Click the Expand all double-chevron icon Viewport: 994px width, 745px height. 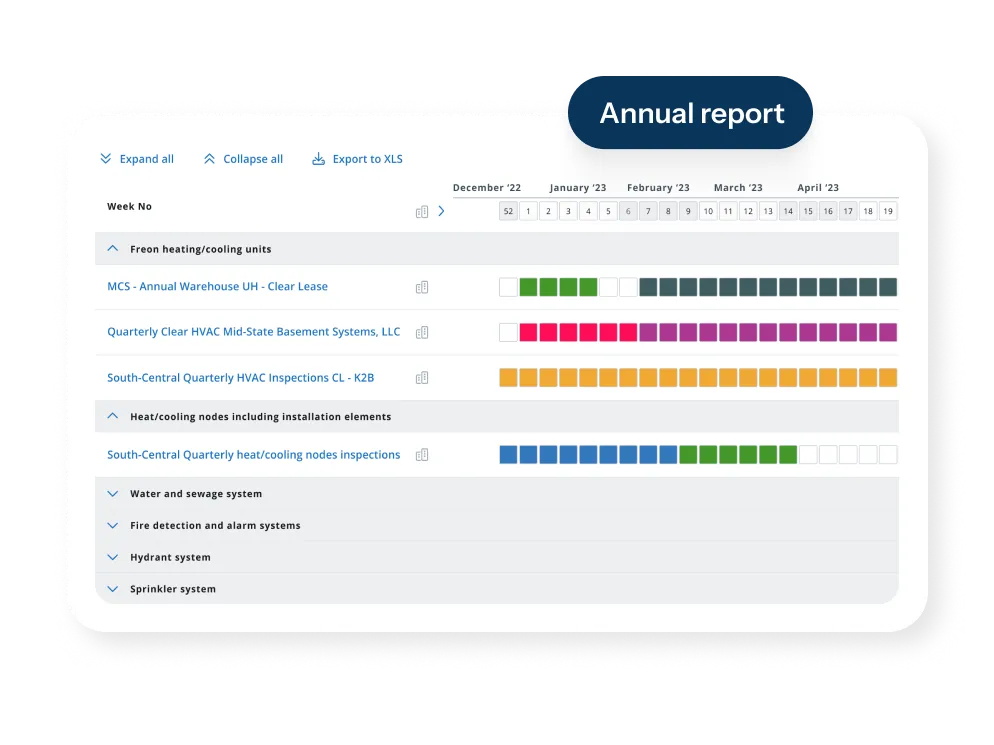coord(106,159)
